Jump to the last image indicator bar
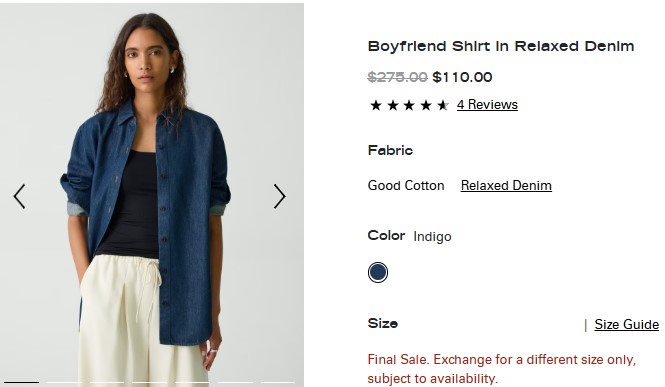Screen dimensions: 665x387 278,382
